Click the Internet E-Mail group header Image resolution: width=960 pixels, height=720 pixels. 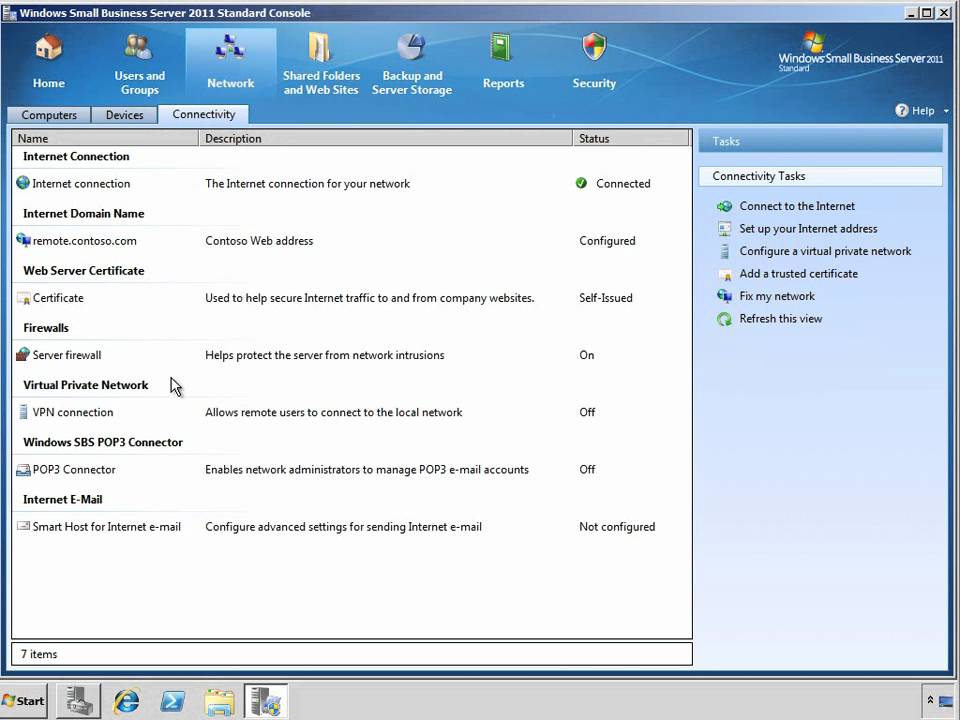62,500
